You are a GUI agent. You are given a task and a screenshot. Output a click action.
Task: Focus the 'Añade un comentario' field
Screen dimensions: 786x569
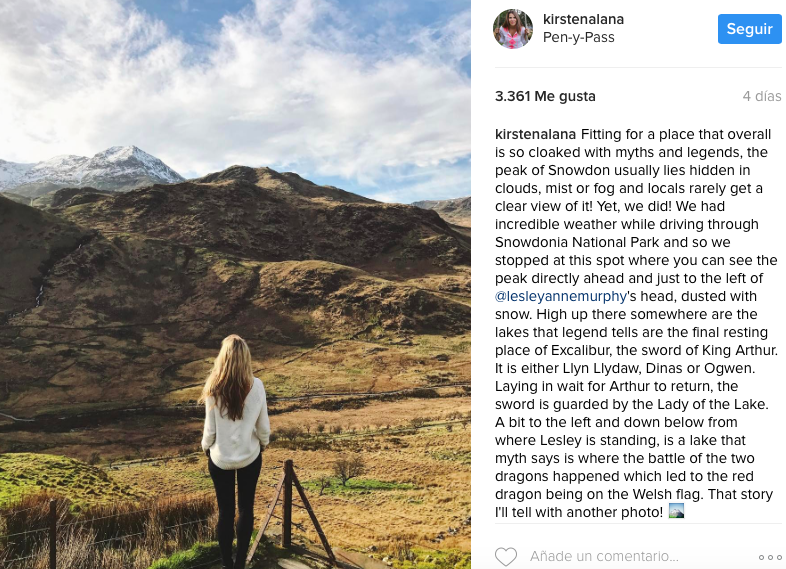coord(604,556)
